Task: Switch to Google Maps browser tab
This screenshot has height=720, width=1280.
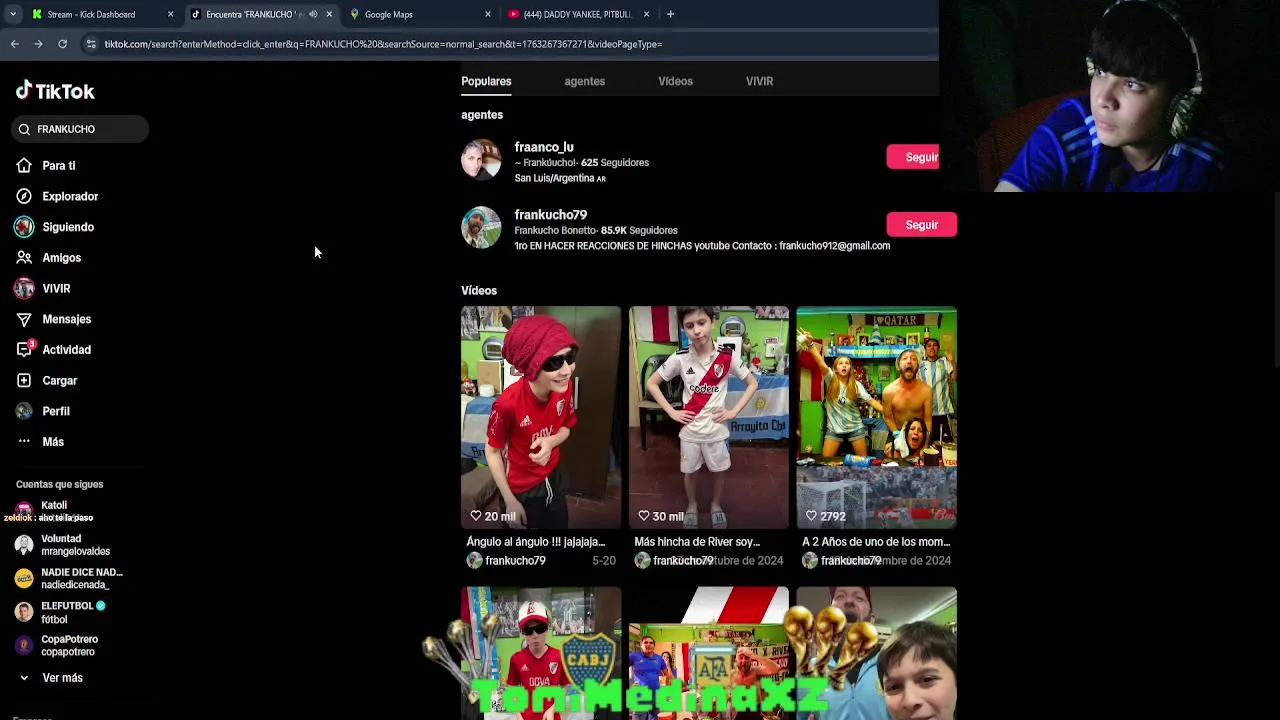Action: (420, 14)
